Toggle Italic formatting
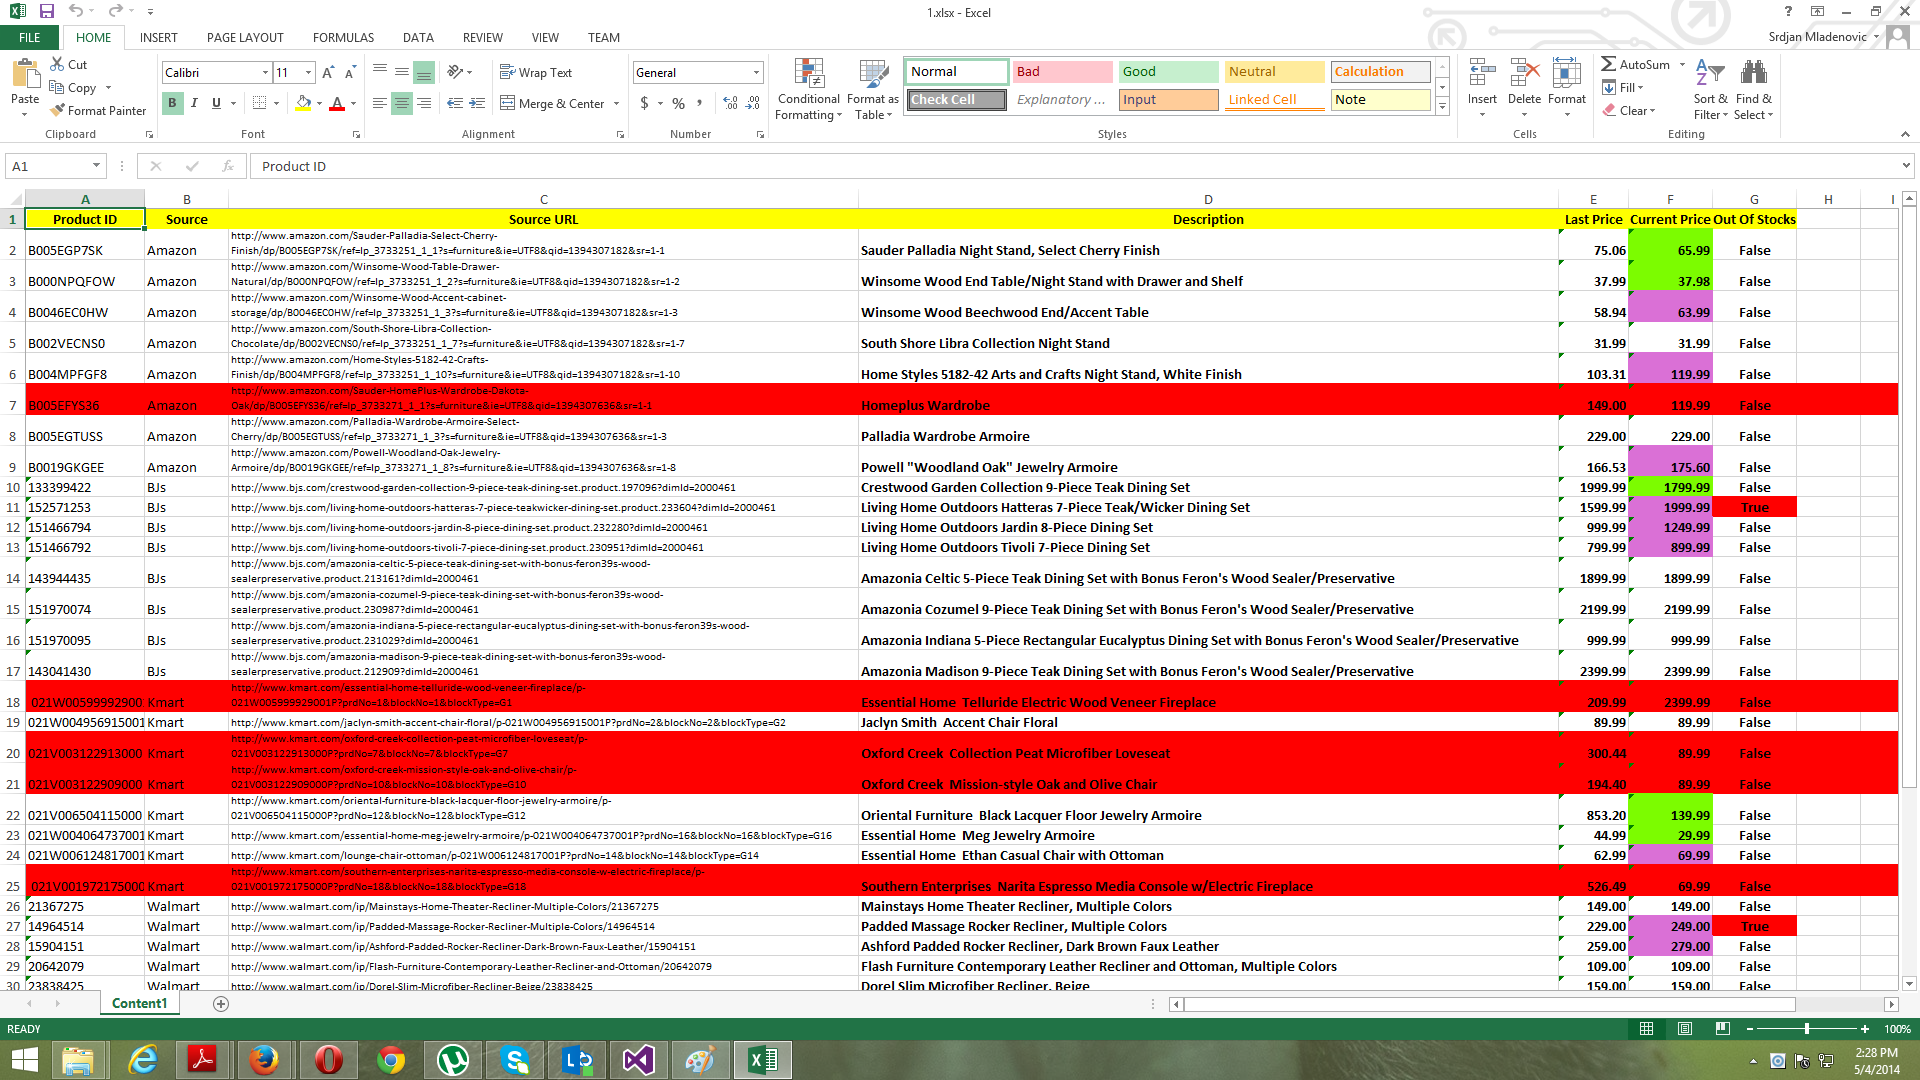The height and width of the screenshot is (1080, 1920). click(194, 103)
